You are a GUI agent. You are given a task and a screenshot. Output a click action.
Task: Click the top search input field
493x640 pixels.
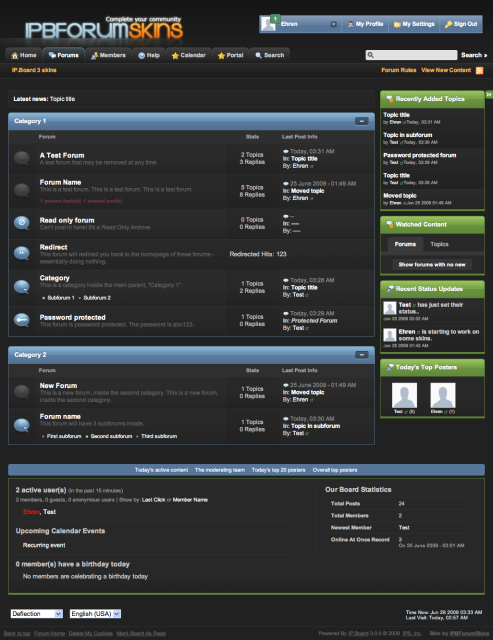pyautogui.click(x=411, y=55)
